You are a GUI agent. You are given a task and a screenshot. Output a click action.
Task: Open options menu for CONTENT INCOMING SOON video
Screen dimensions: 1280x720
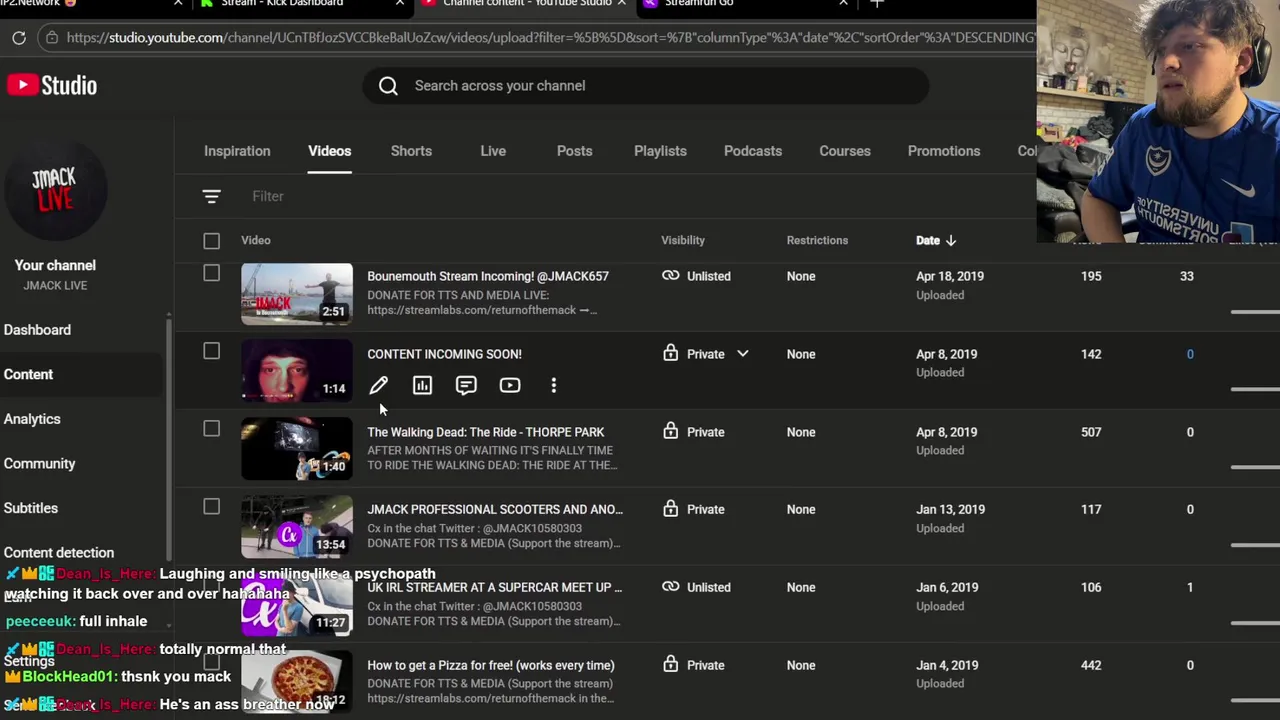[553, 385]
